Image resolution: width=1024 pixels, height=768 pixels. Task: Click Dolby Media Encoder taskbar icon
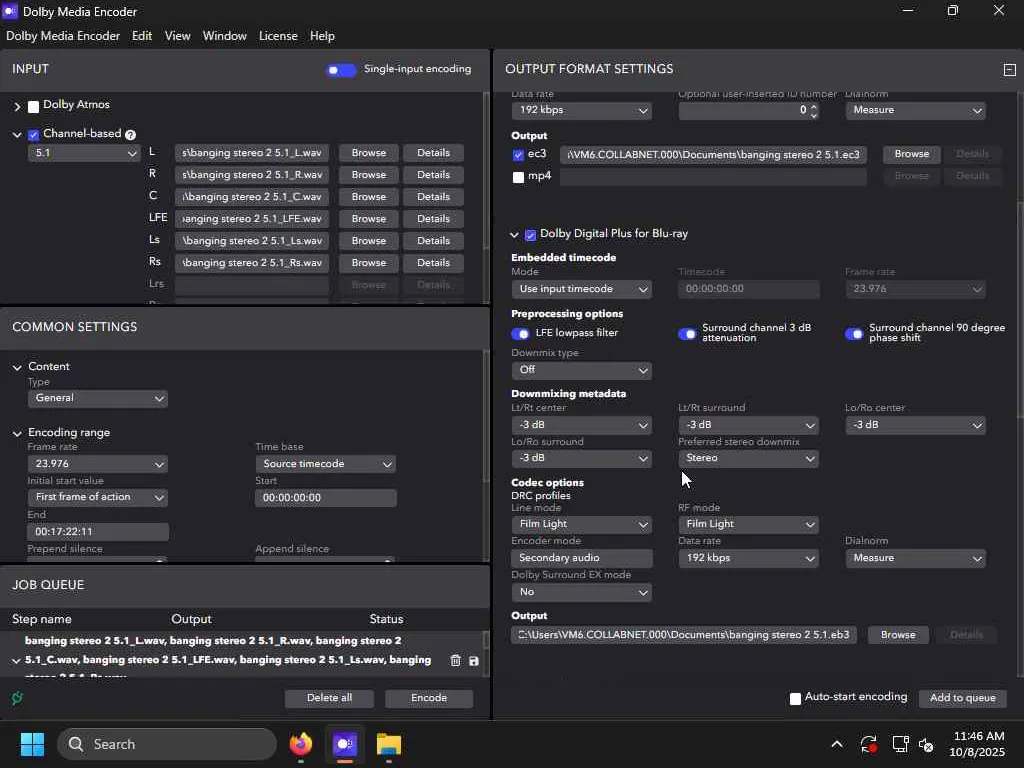pyautogui.click(x=345, y=744)
